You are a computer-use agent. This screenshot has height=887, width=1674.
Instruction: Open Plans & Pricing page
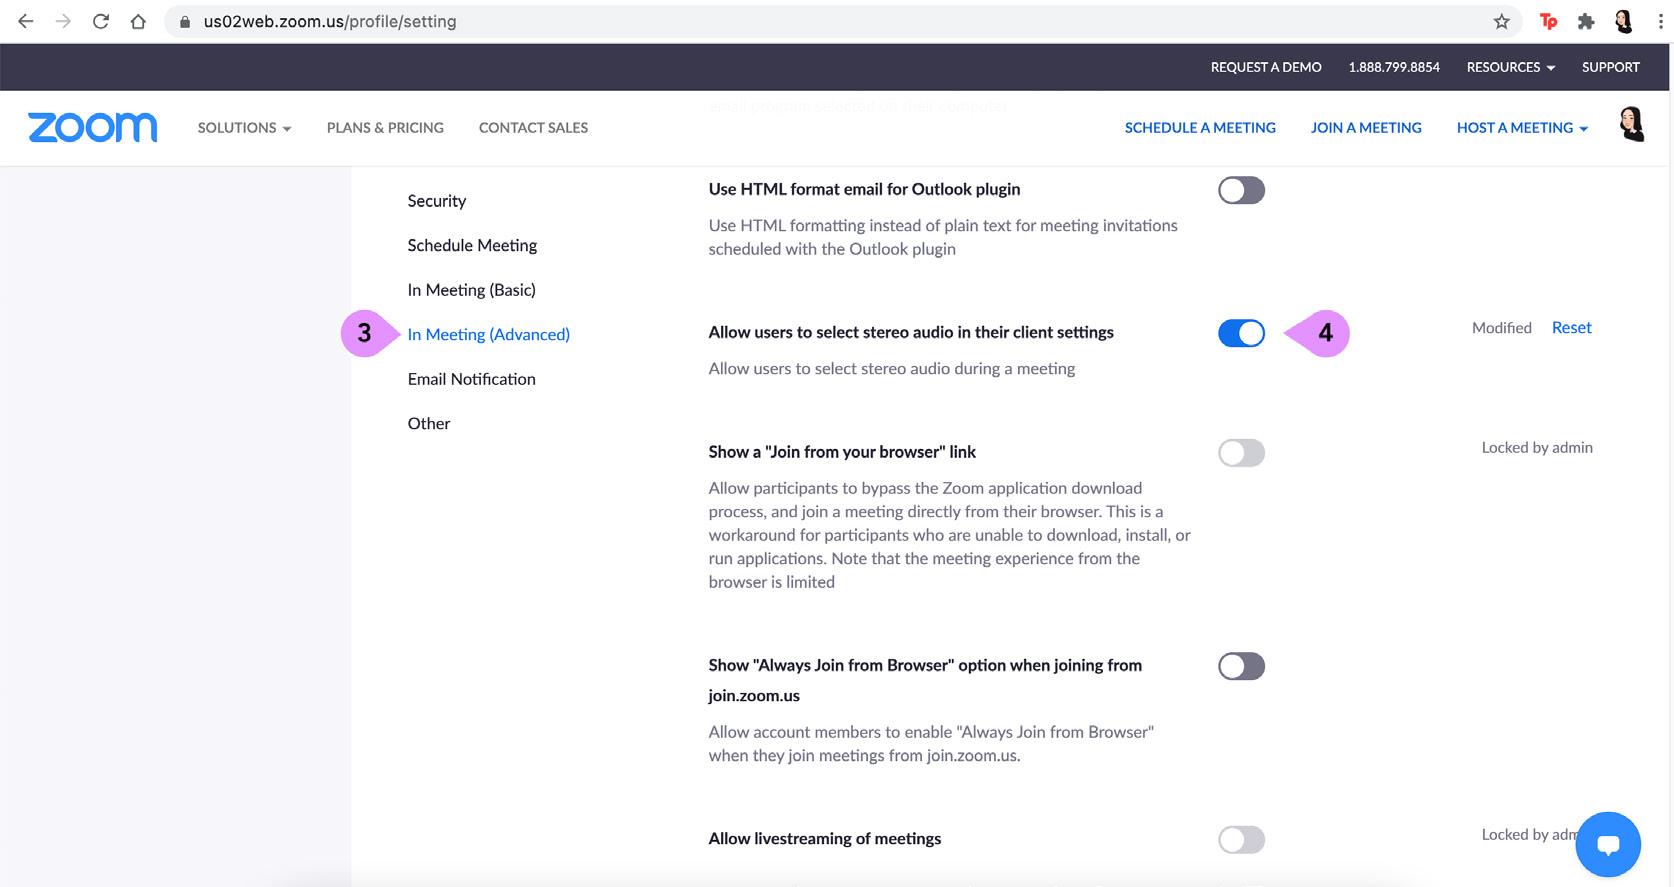pos(385,128)
